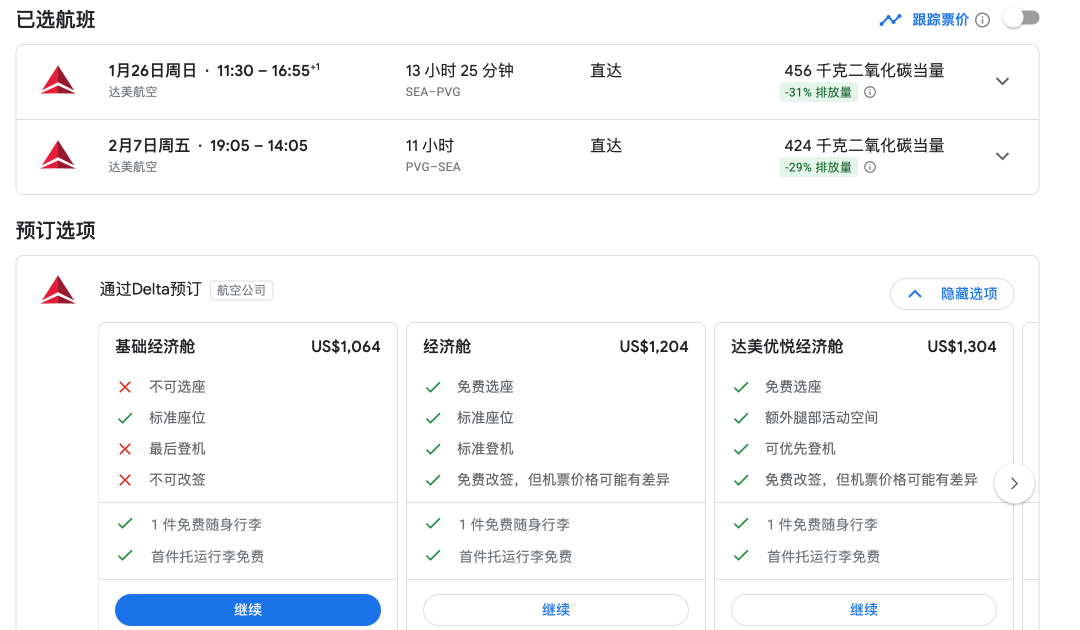1080x630 pixels.
Task: Expand the 1月26日 SEA–PVG flight details
Action: pyautogui.click(x=1002, y=81)
